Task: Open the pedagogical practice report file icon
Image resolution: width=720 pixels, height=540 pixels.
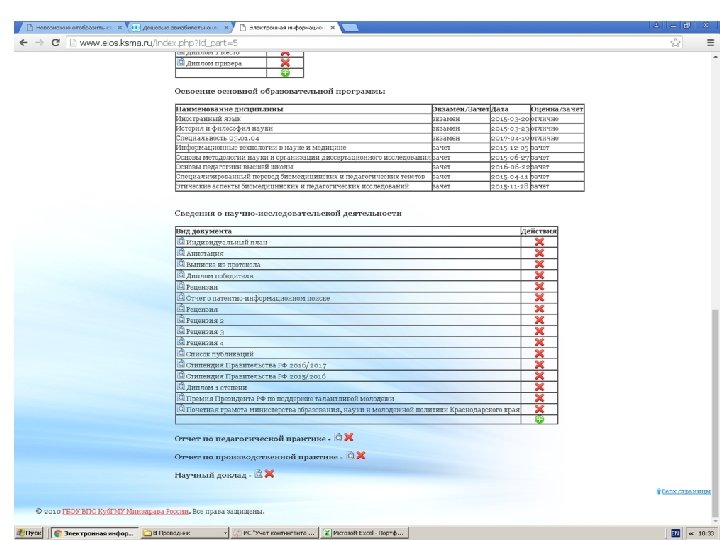Action: click(x=338, y=437)
